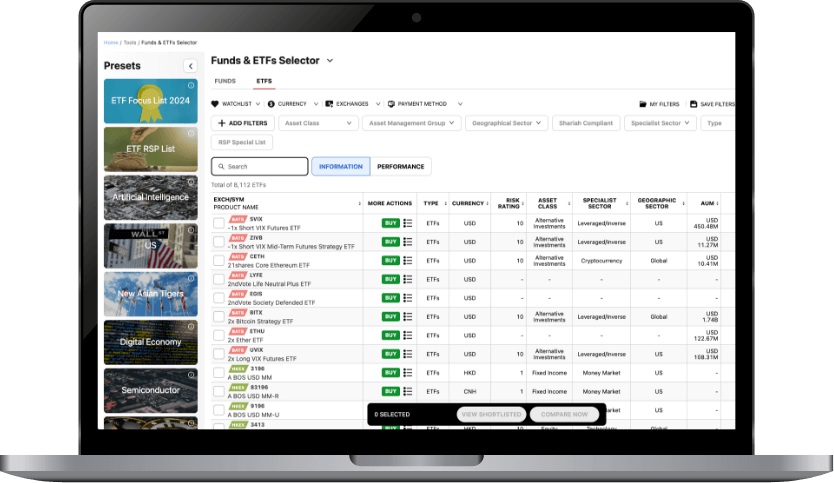Open more actions list icon for BITX
The height and width of the screenshot is (483, 834).
coord(408,317)
